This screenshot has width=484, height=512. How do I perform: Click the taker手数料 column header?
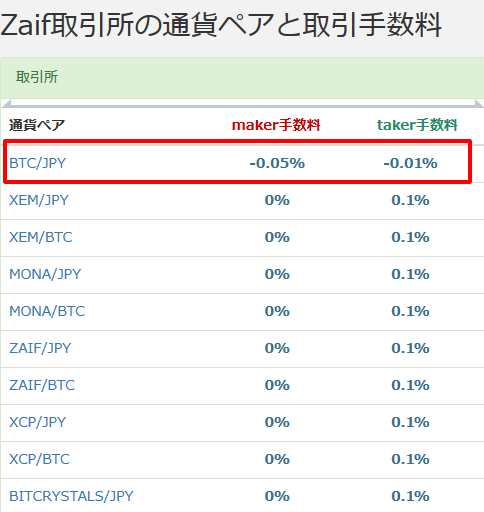[417, 125]
